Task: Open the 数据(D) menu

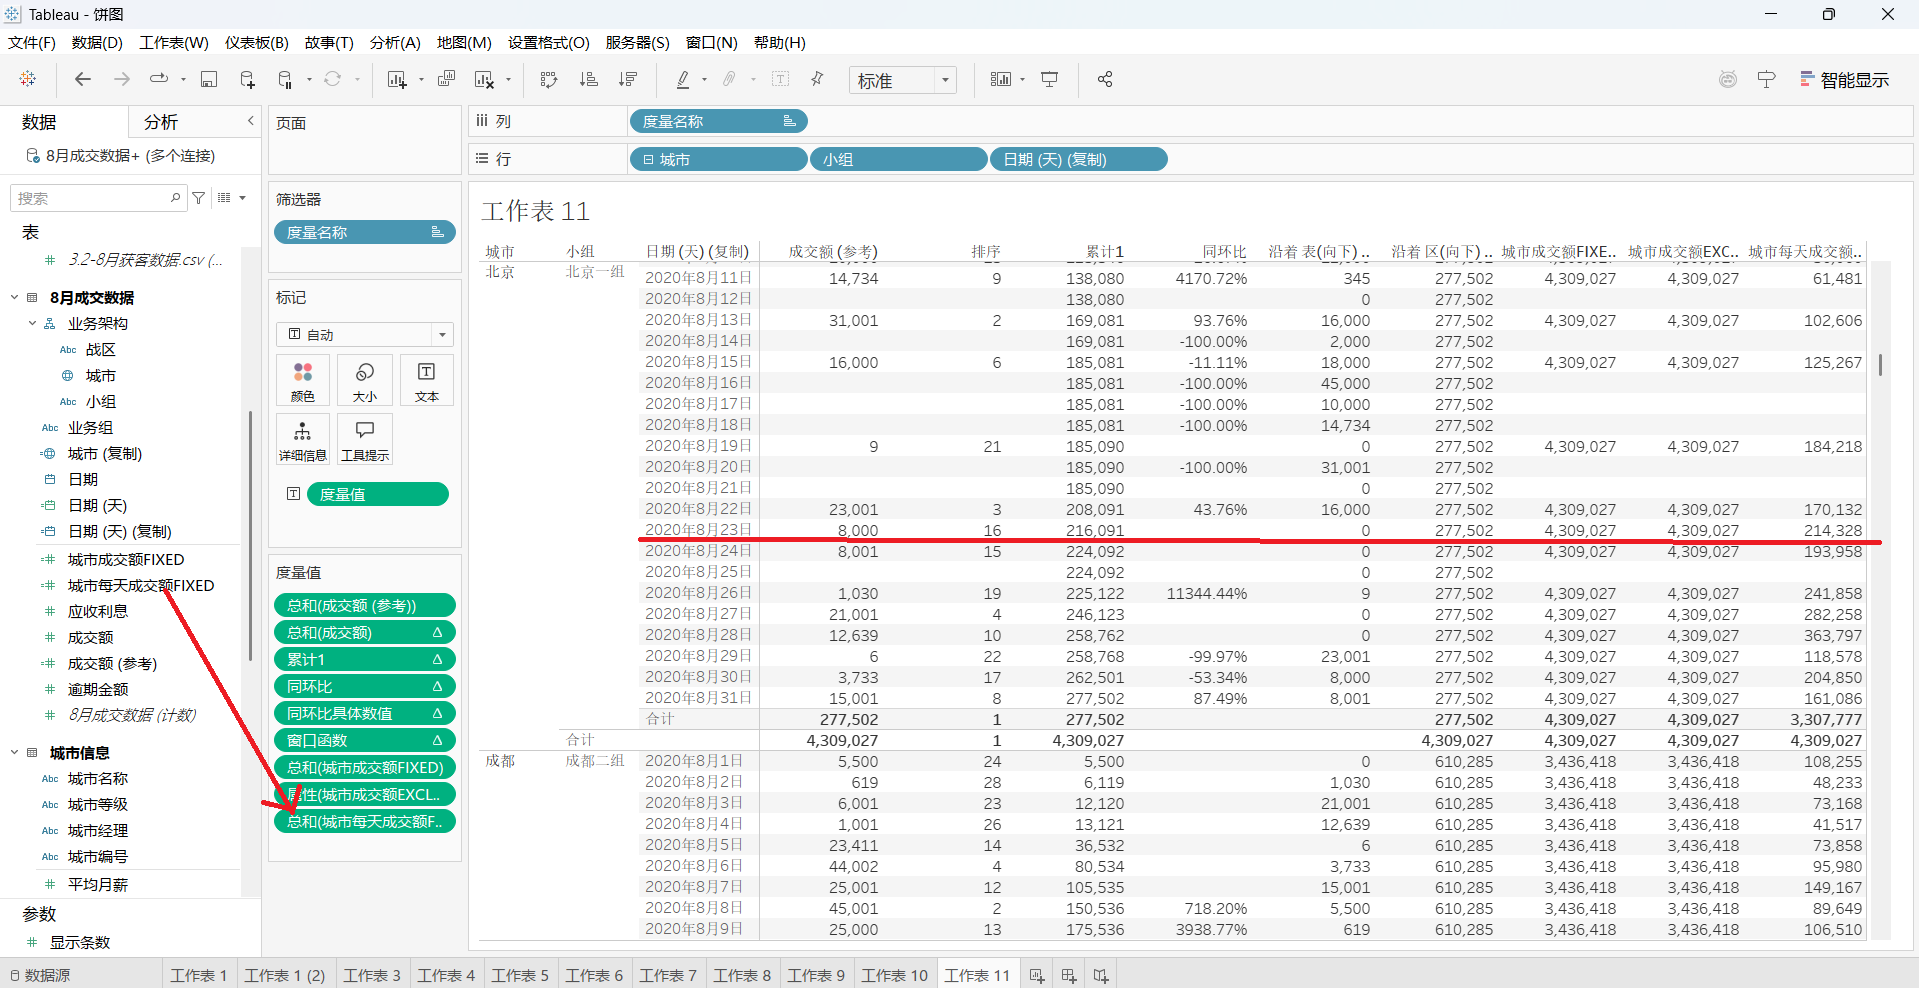Action: tap(97, 42)
